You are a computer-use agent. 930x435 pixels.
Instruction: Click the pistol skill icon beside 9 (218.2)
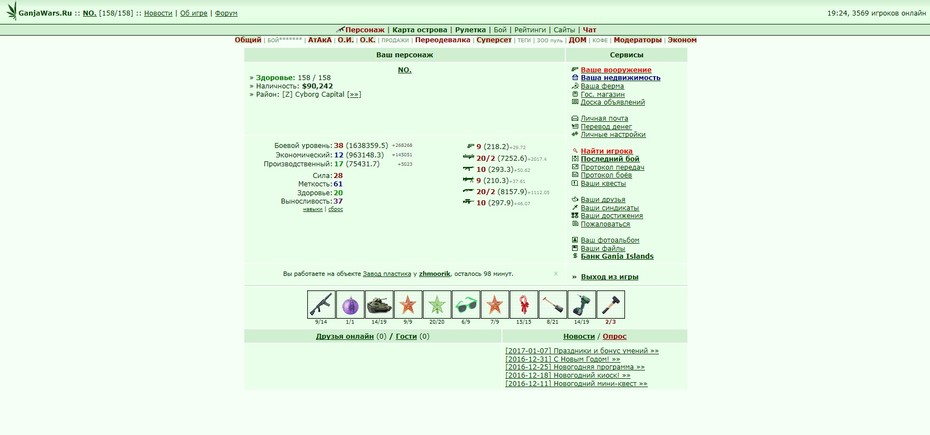[x=471, y=145]
